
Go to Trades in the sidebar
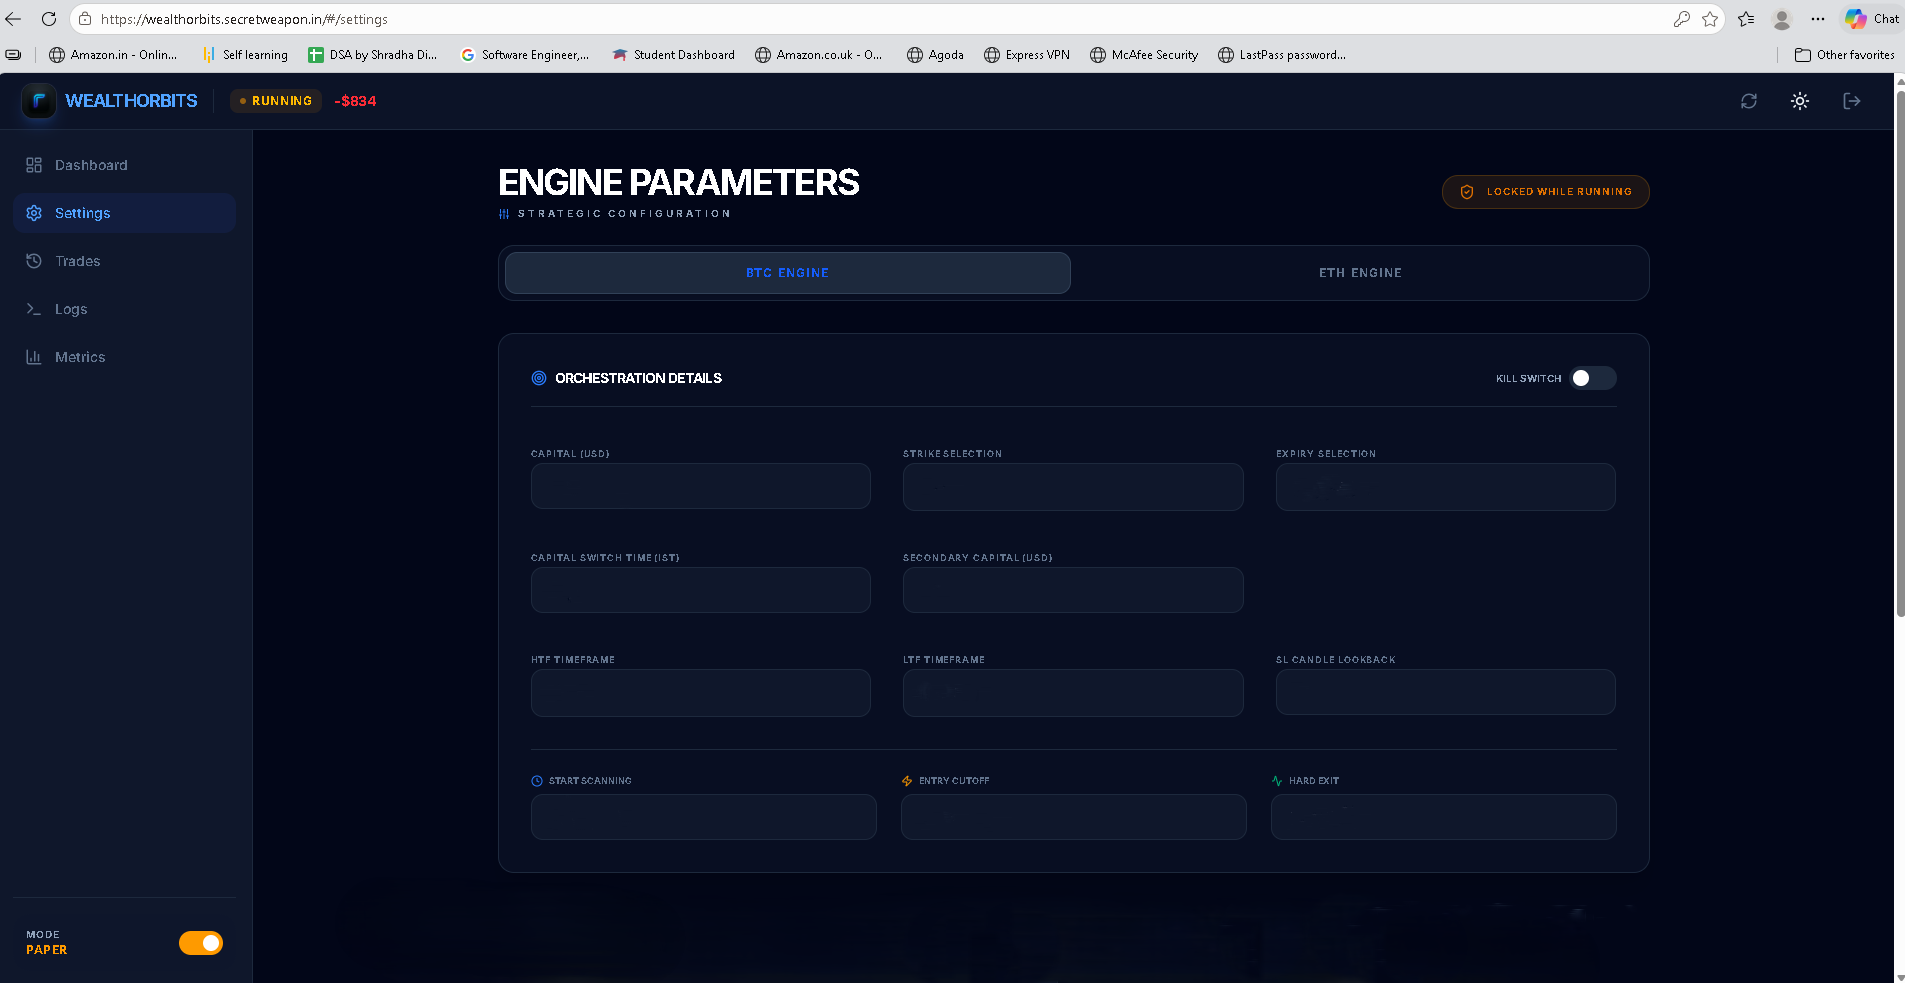[x=125, y=261]
